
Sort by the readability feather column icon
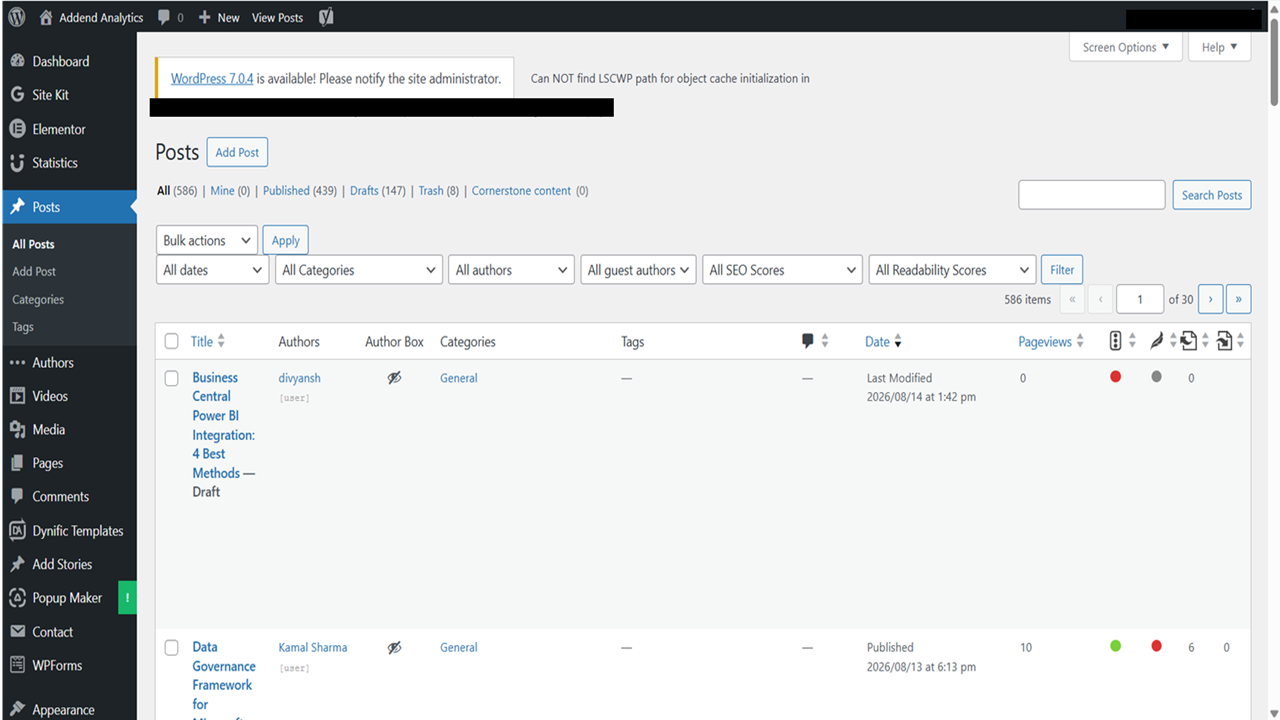(x=1156, y=341)
